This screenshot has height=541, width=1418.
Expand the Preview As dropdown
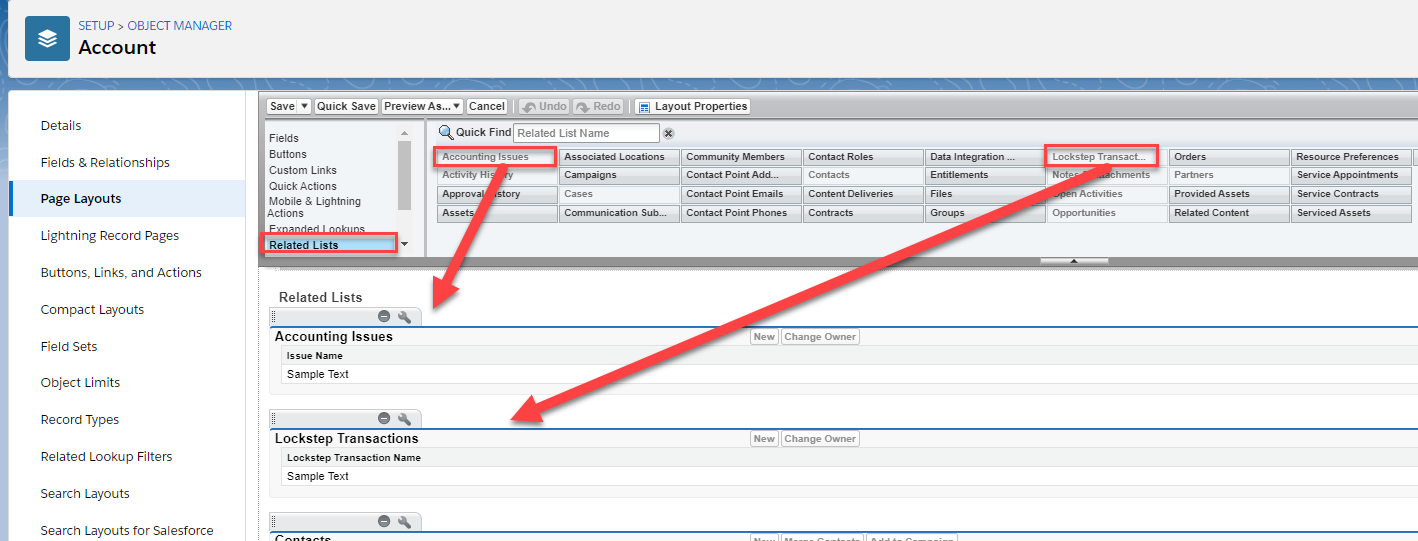tap(456, 106)
